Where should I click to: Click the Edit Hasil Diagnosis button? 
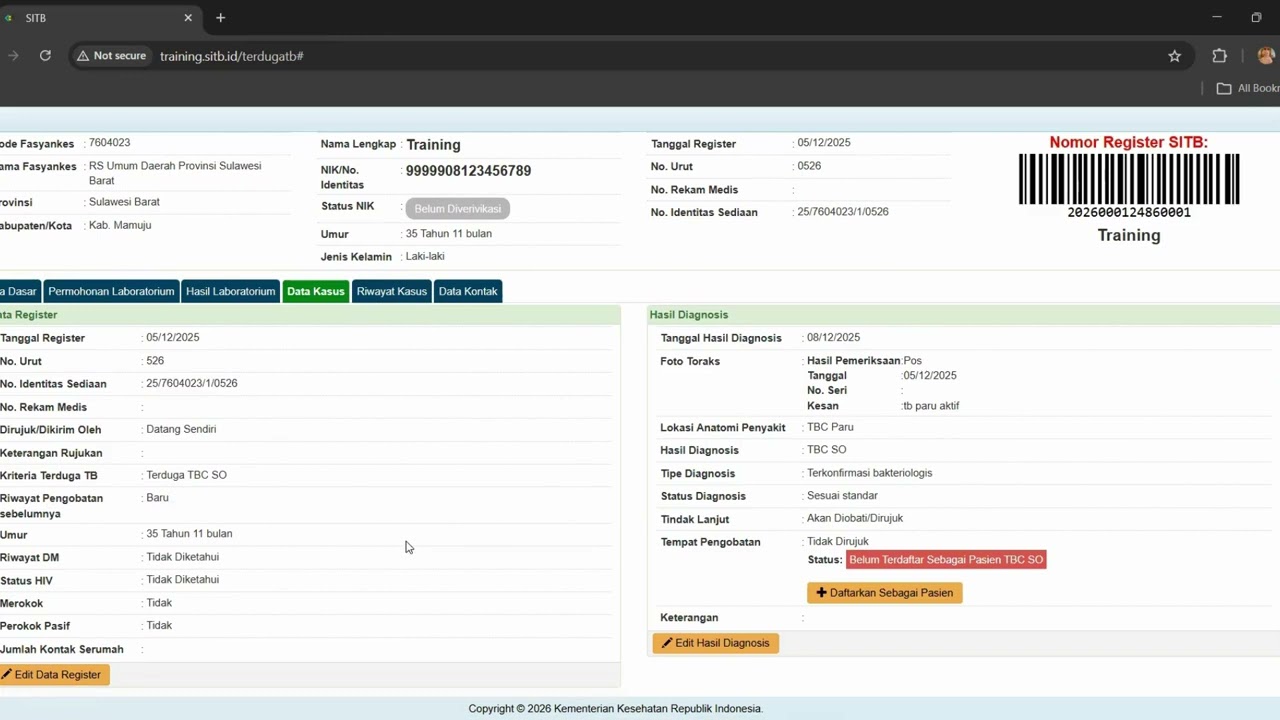click(716, 643)
